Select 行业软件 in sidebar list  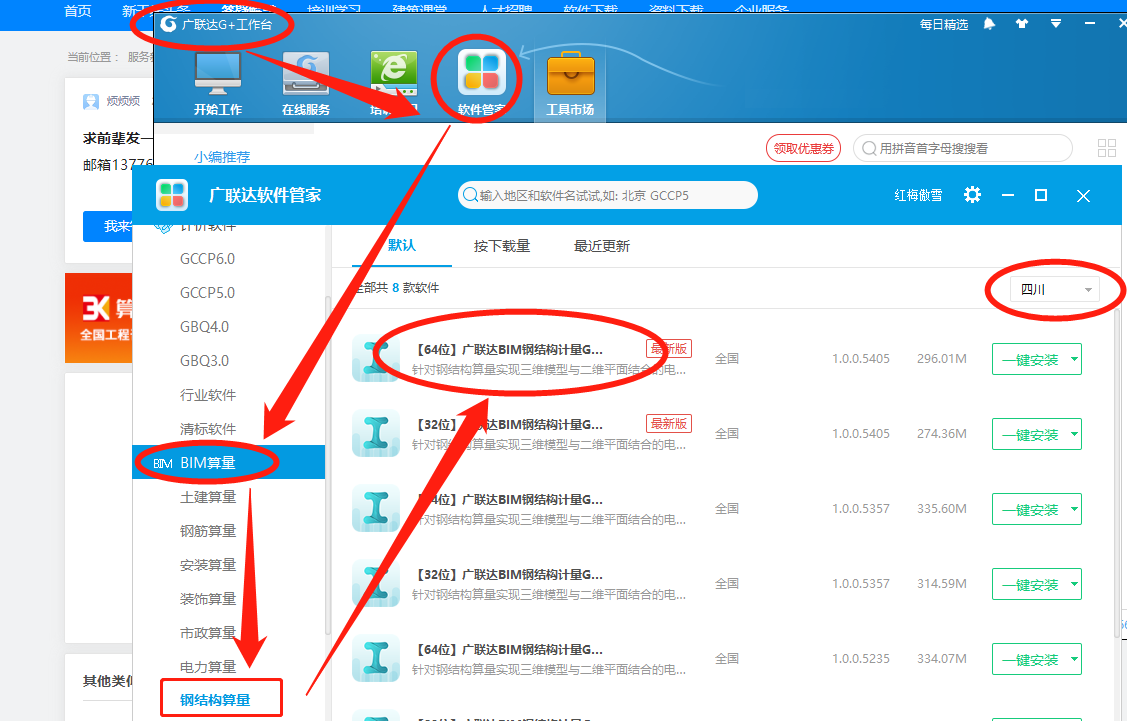click(x=208, y=395)
